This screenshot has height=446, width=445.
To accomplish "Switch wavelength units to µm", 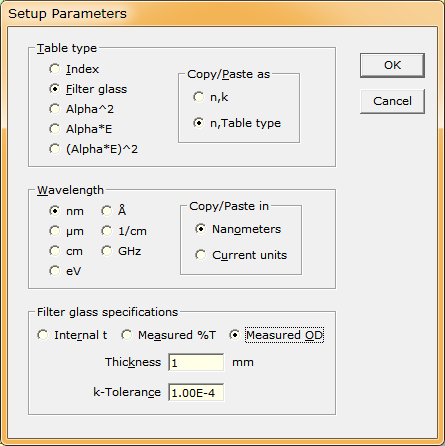I will (66, 231).
